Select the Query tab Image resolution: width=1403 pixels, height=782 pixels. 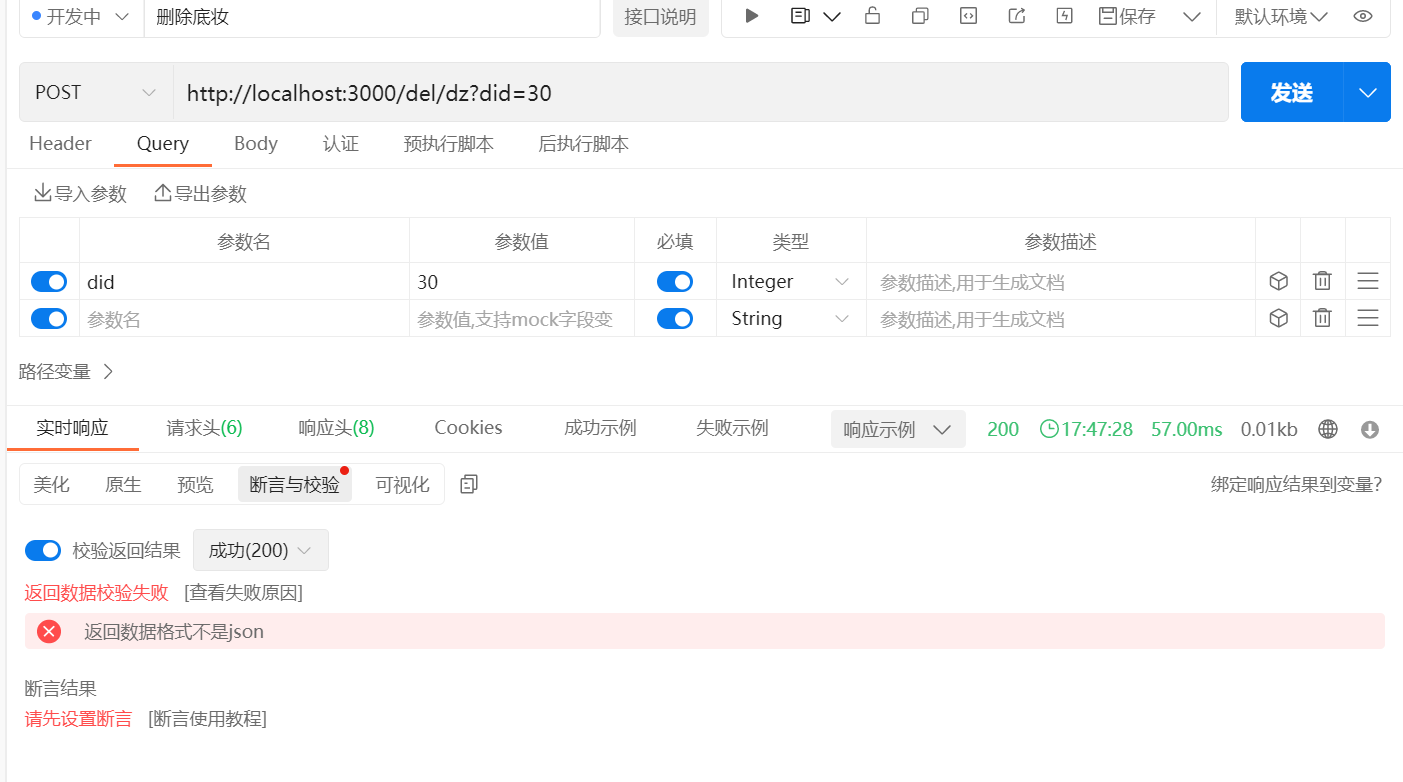[162, 143]
